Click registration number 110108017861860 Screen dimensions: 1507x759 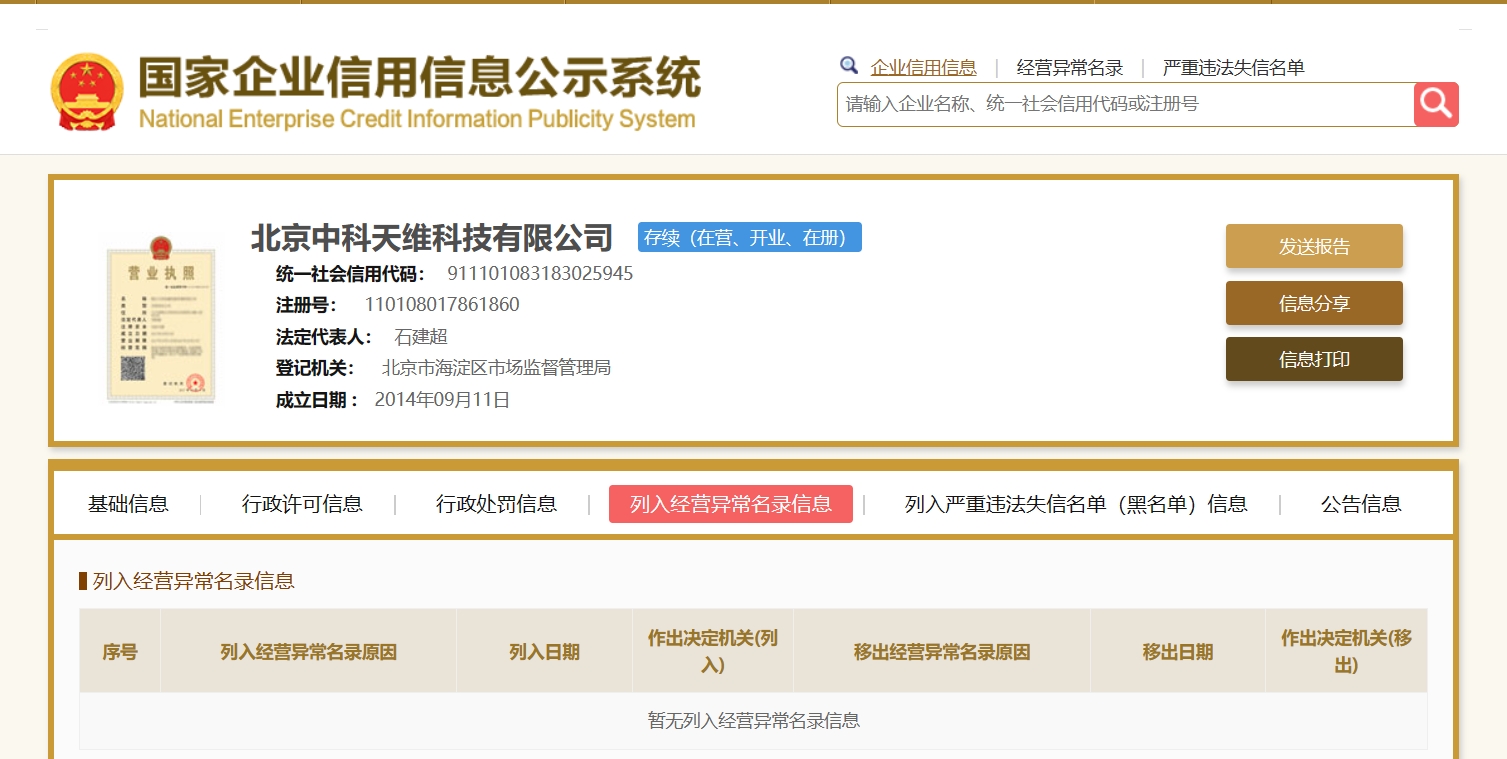point(442,305)
